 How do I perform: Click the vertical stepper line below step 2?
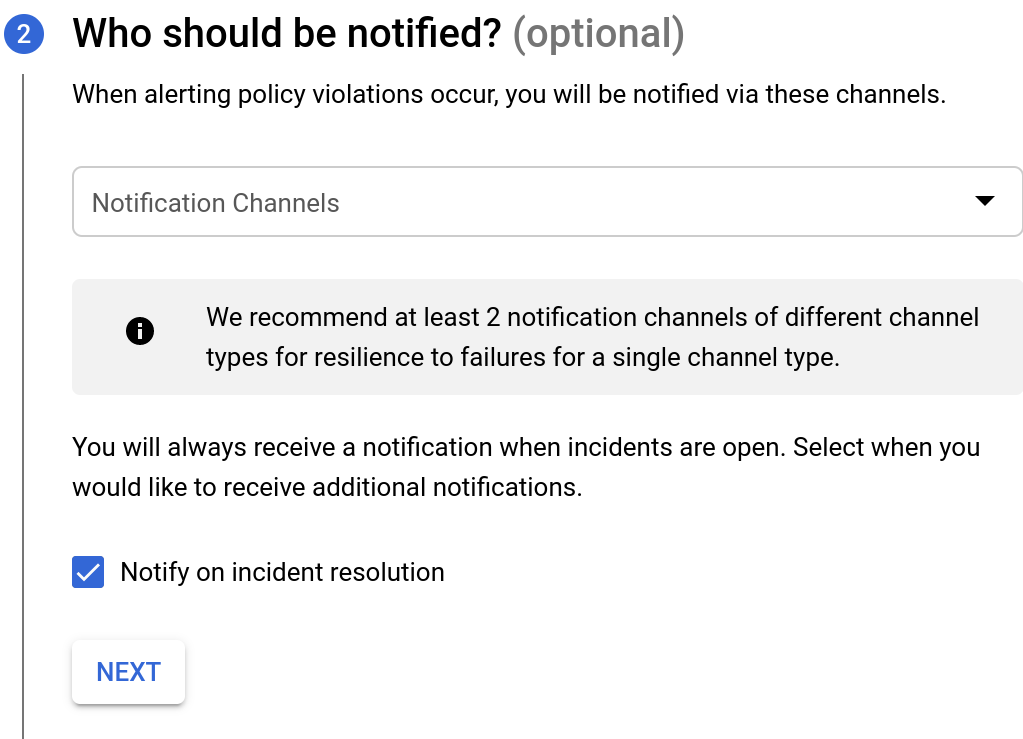click(x=23, y=400)
